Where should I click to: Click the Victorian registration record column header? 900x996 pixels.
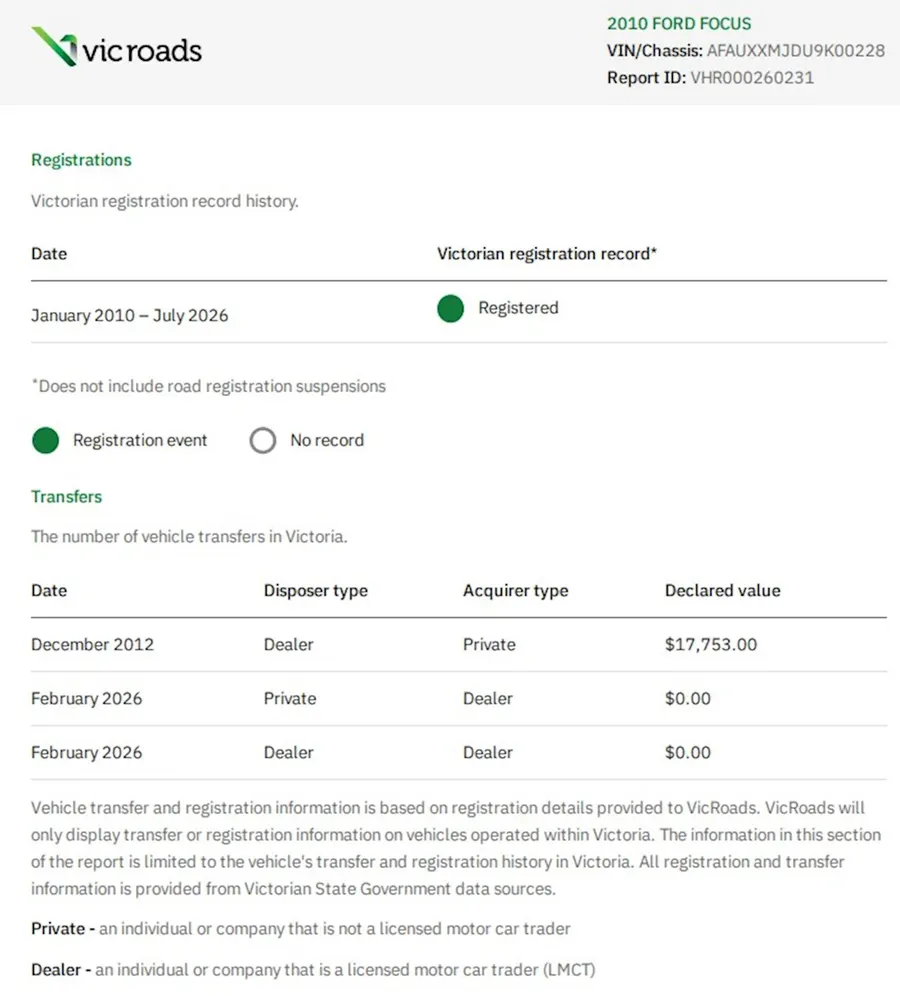[x=547, y=254]
